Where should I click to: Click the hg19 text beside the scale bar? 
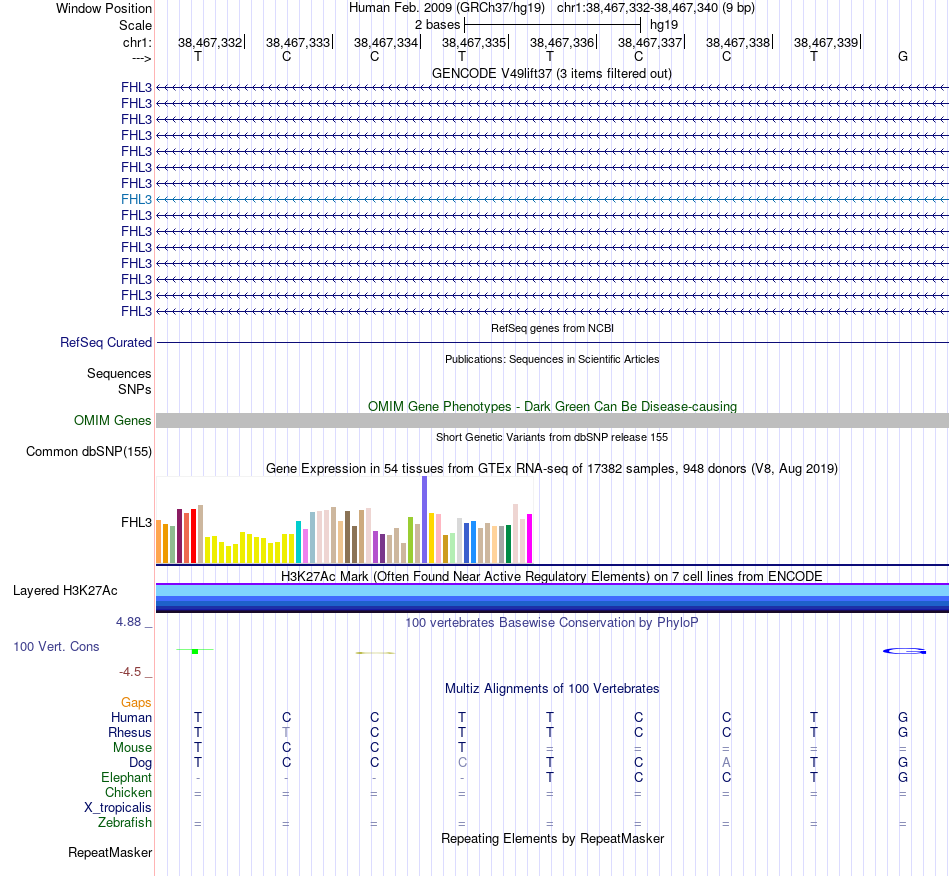point(664,25)
